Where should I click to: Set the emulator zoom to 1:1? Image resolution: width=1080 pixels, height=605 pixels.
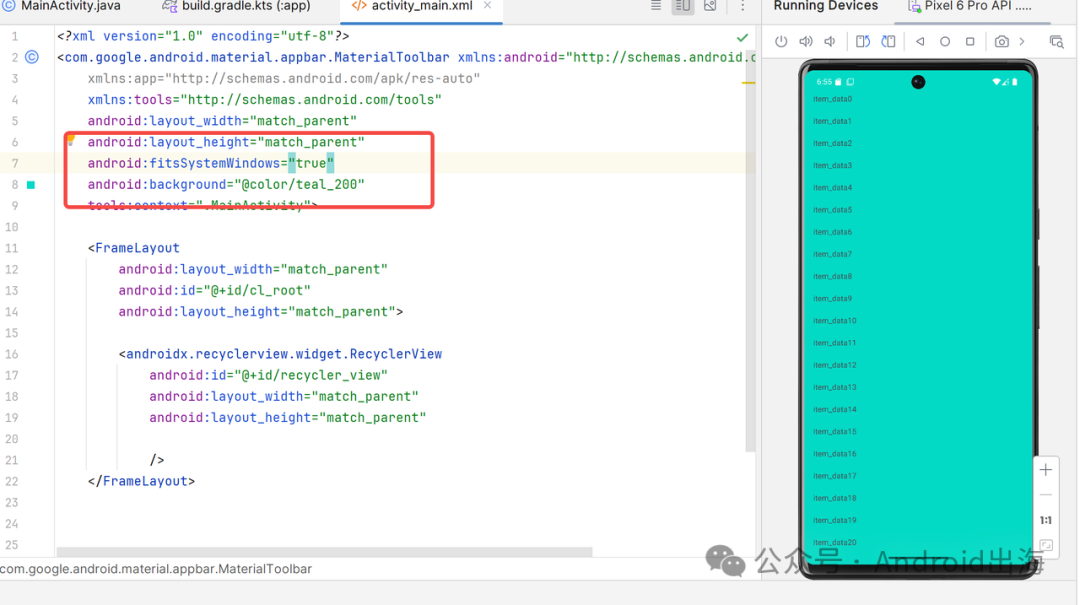click(1046, 520)
